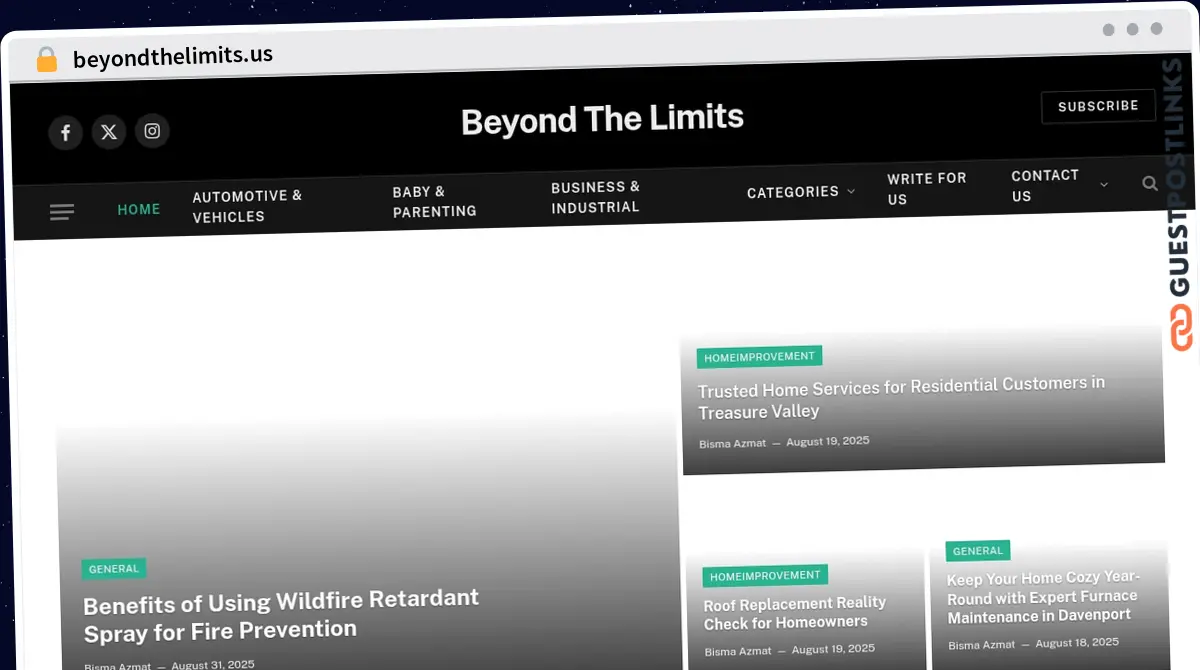Image resolution: width=1200 pixels, height=670 pixels.
Task: Open Business & Industrial menu item
Action: point(595,197)
